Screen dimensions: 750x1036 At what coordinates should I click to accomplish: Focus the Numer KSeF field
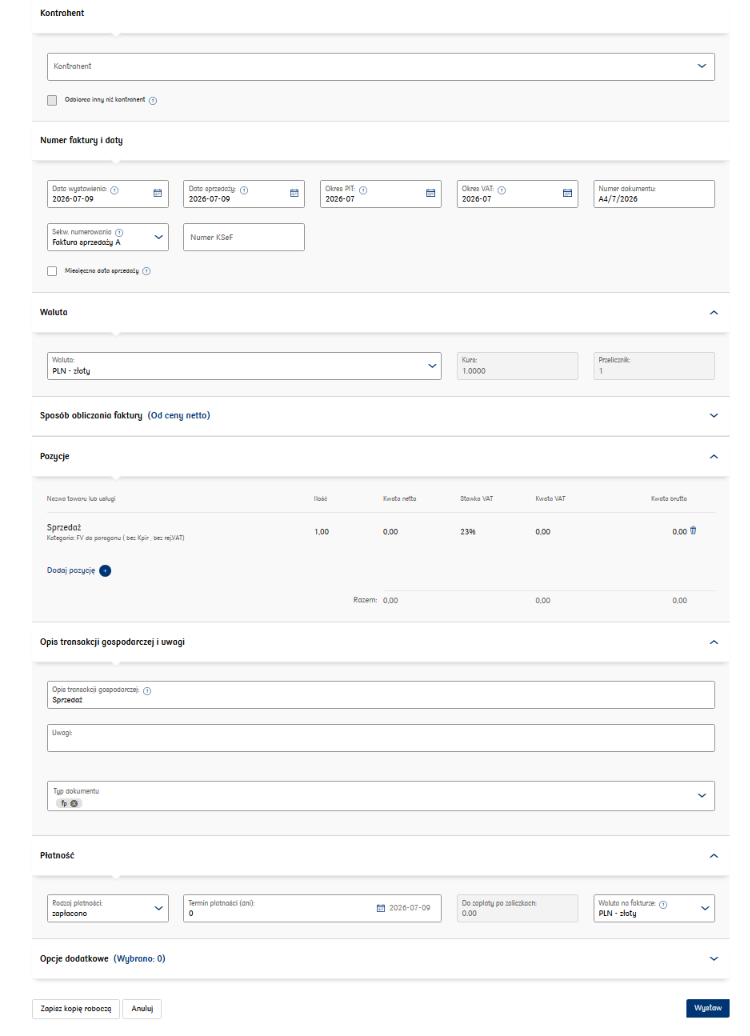coord(244,237)
